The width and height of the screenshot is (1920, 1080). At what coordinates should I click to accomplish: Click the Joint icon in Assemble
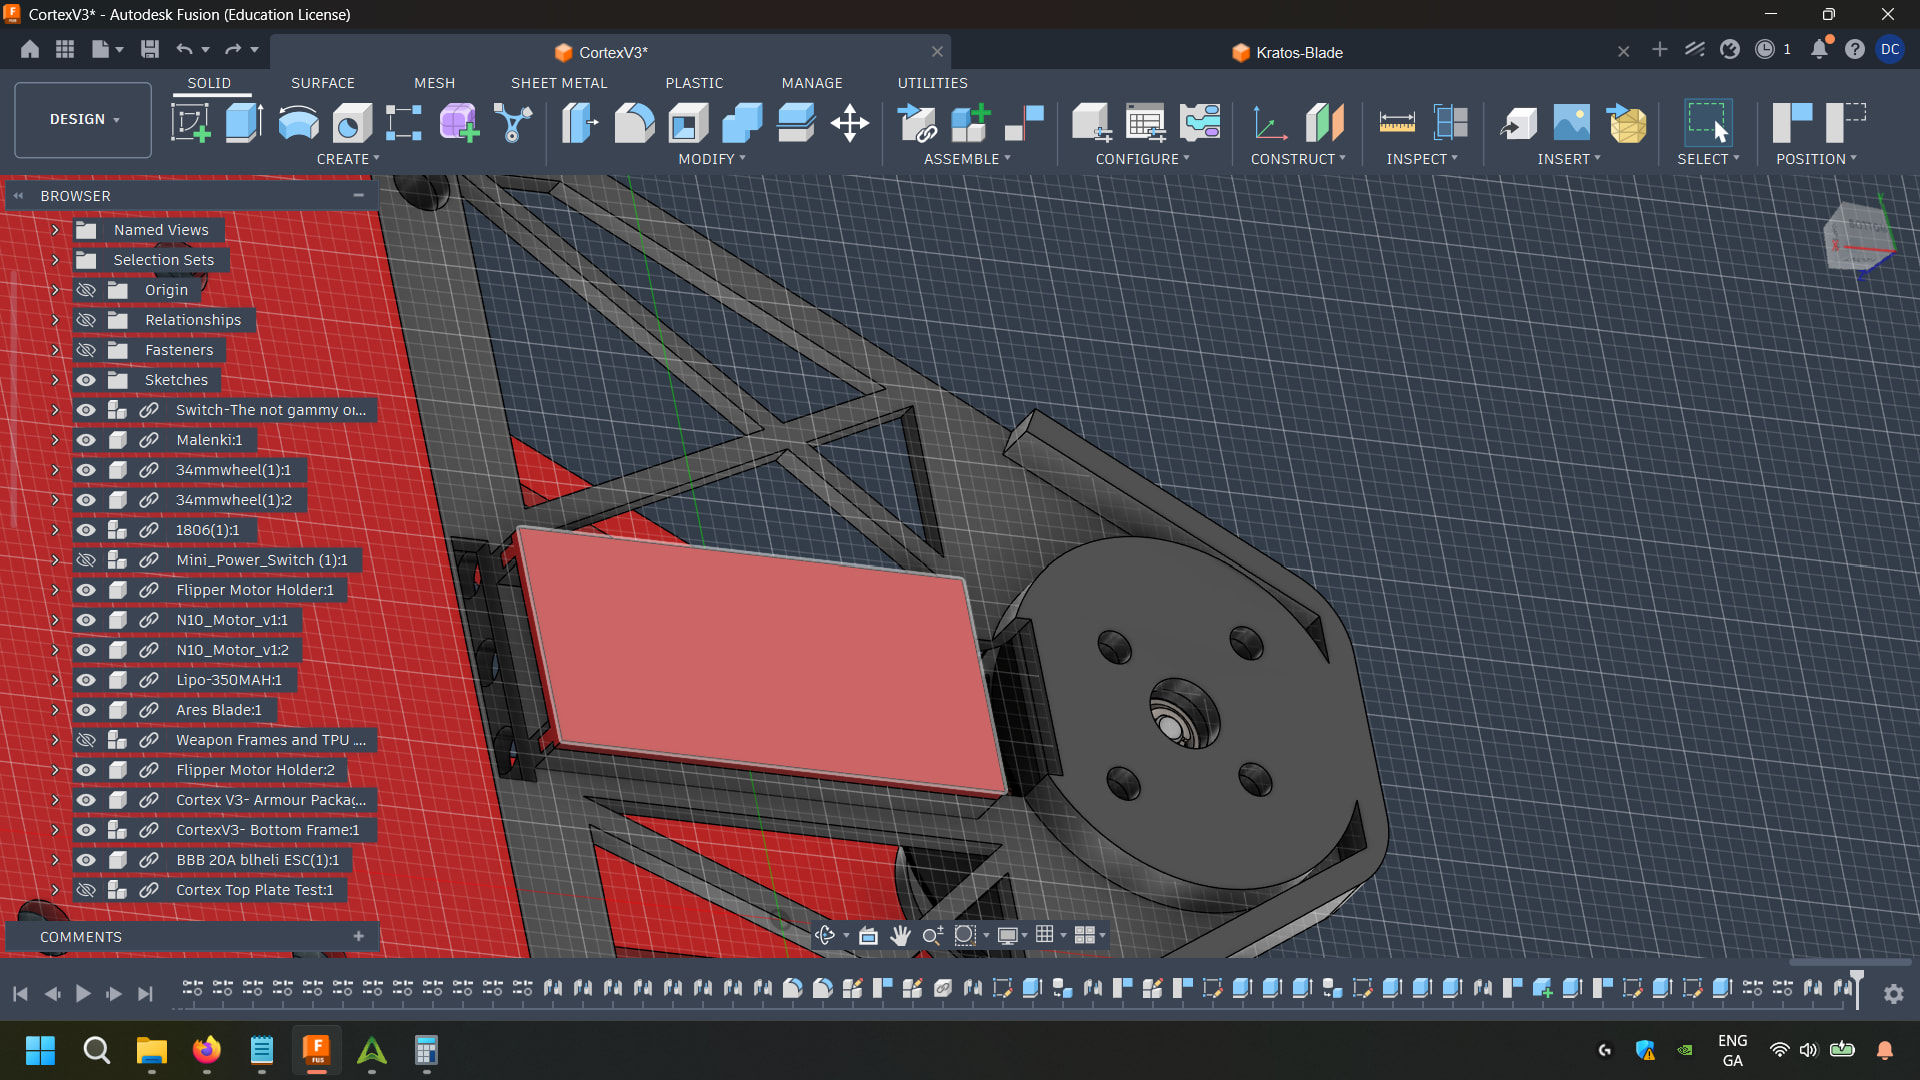coord(1023,123)
